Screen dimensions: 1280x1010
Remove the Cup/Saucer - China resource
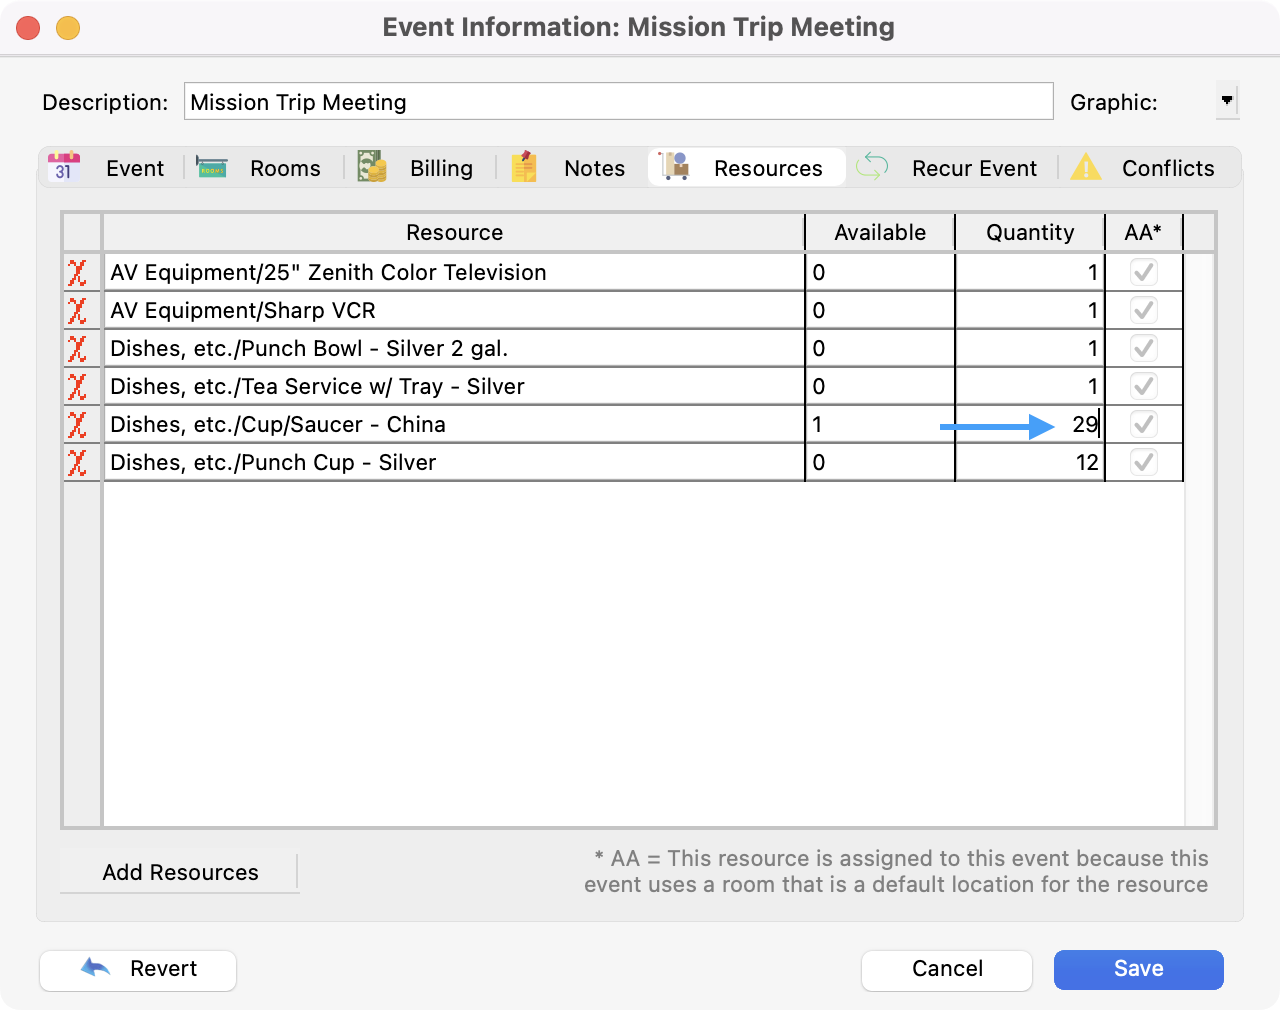[x=77, y=425]
